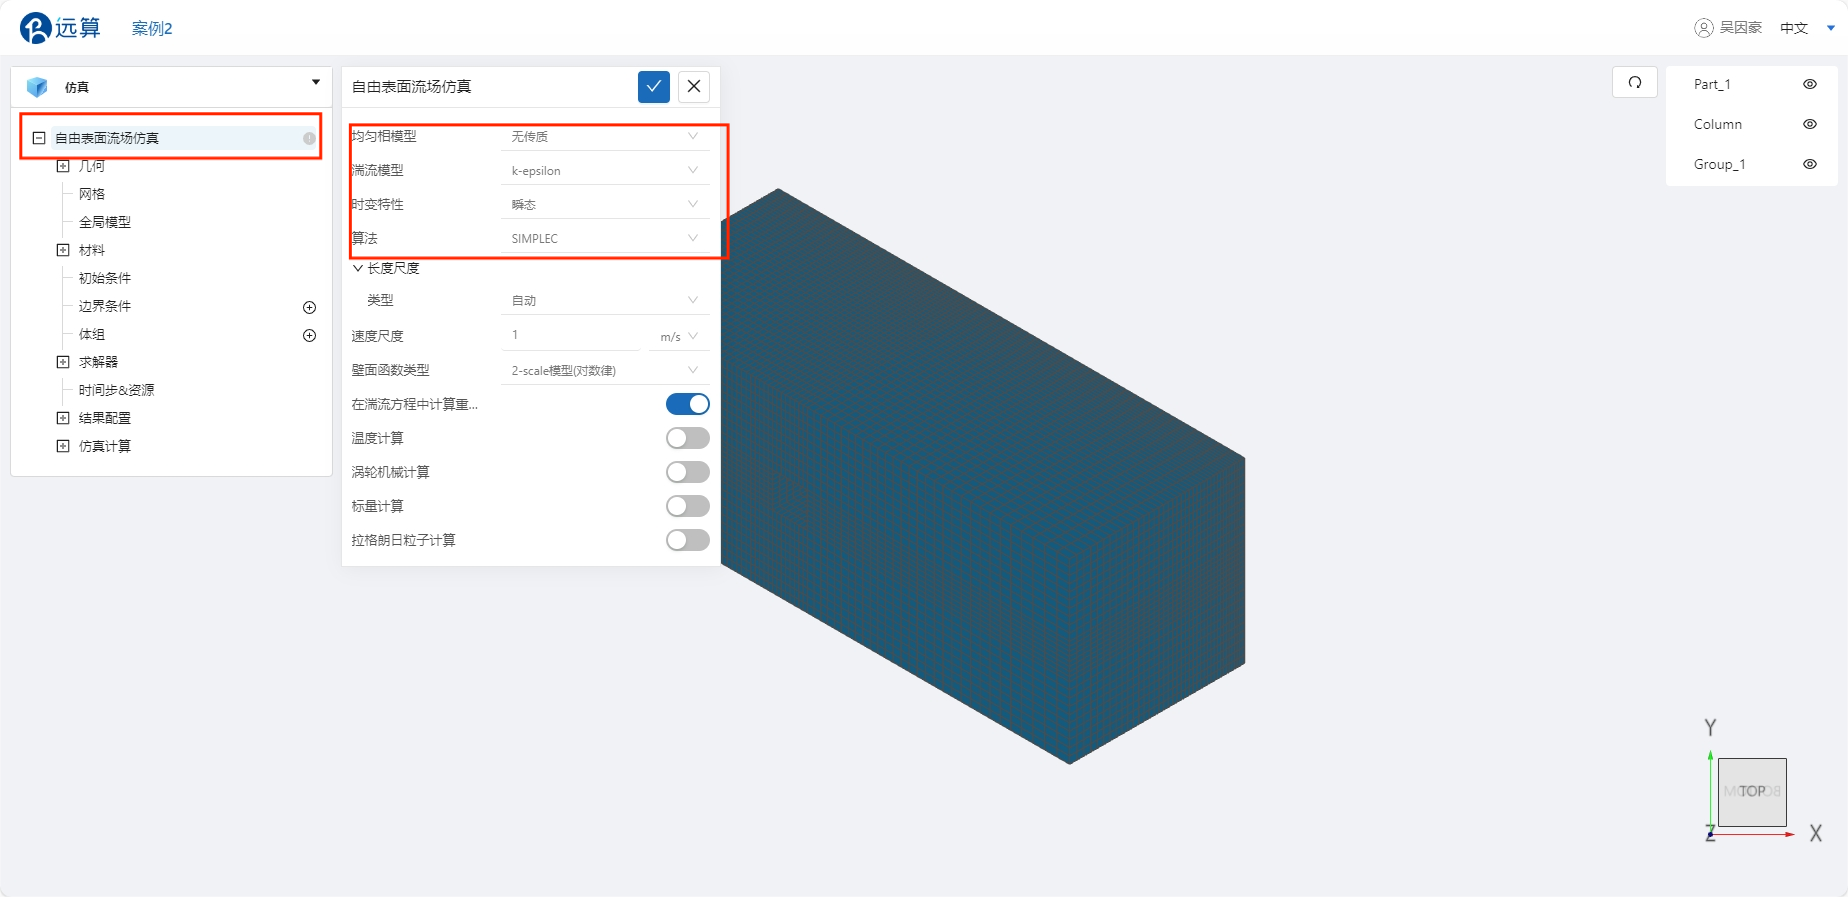Expand the 仿真计算 tree node
1848x897 pixels.
tap(63, 446)
